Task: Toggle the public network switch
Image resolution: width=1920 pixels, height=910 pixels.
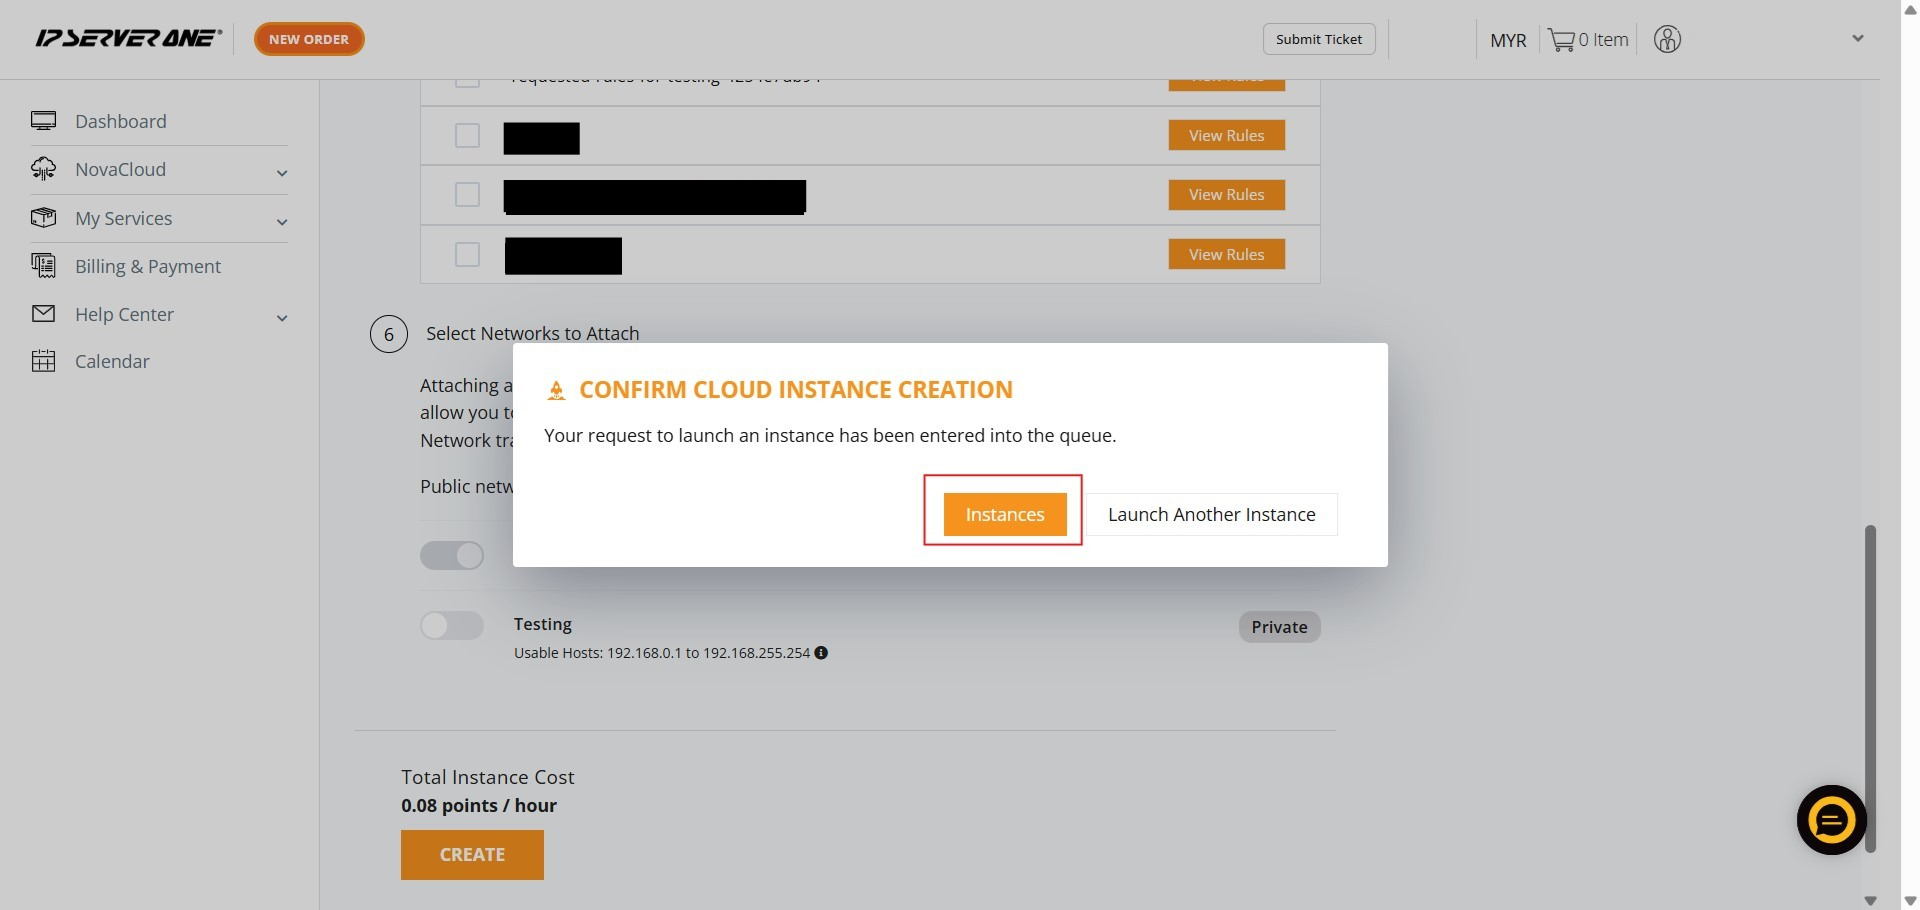Action: 452,555
